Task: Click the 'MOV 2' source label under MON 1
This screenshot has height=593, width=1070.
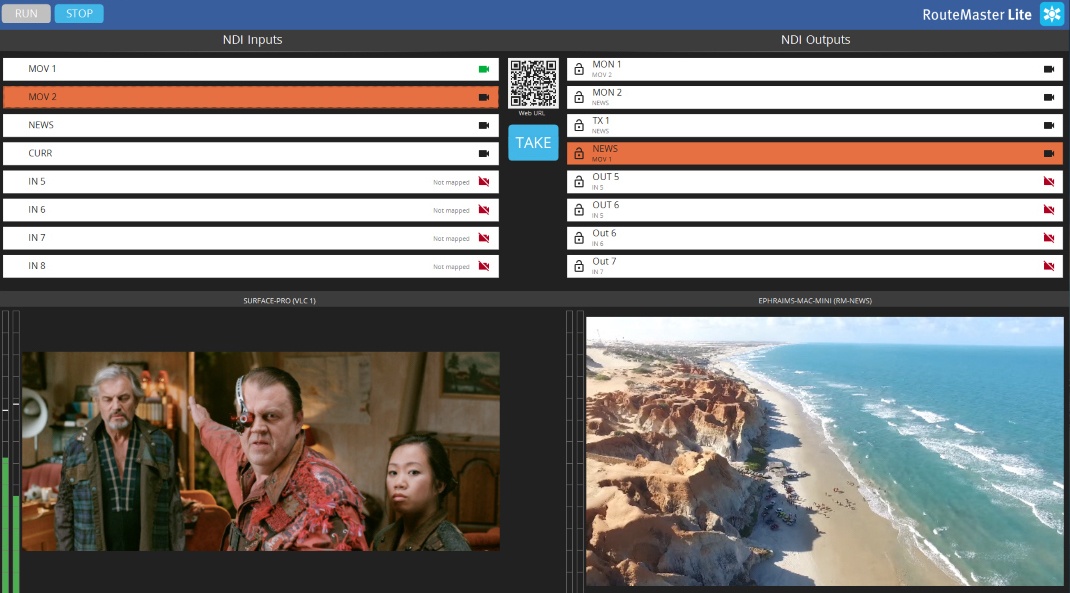Action: pos(602,75)
